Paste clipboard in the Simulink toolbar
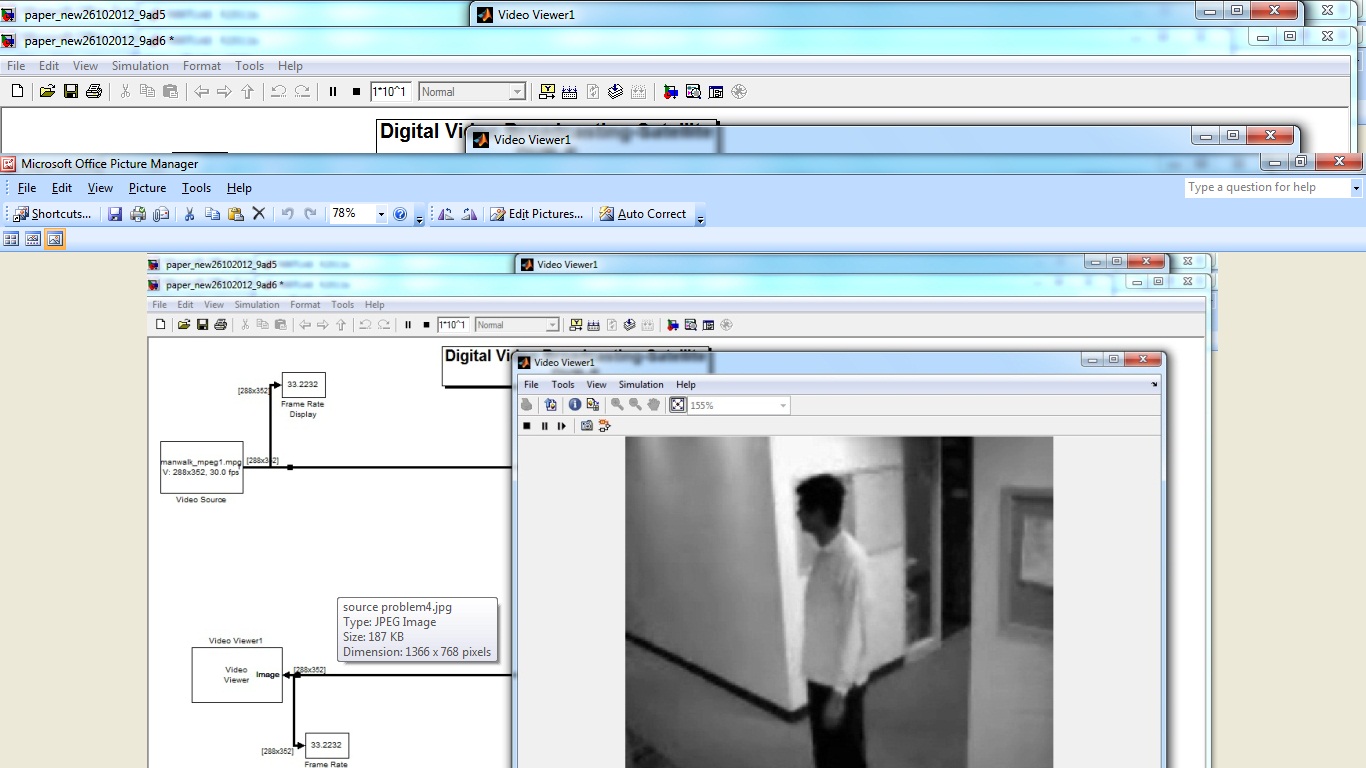Image resolution: width=1366 pixels, height=768 pixels. (170, 92)
